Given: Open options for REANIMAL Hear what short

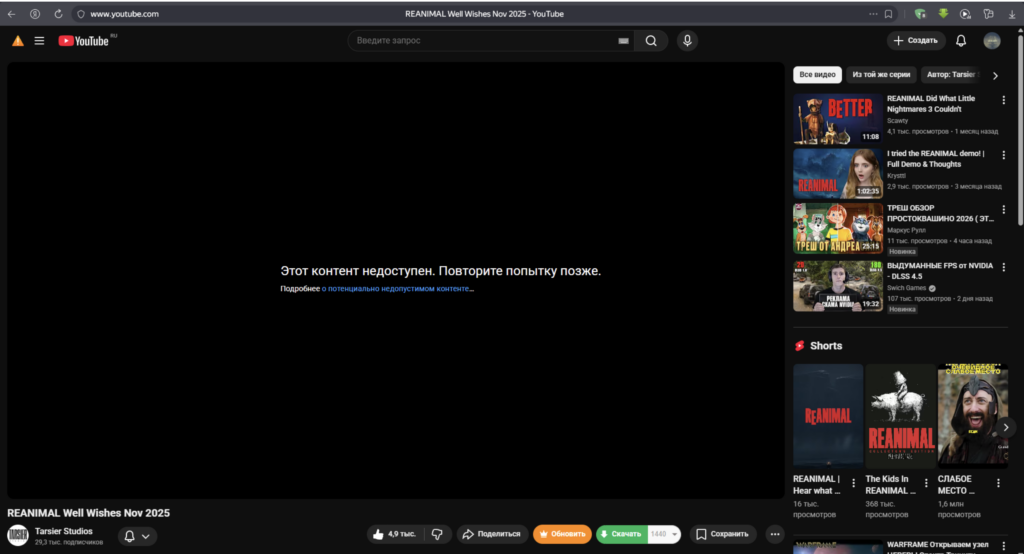Looking at the screenshot, I should coord(854,483).
